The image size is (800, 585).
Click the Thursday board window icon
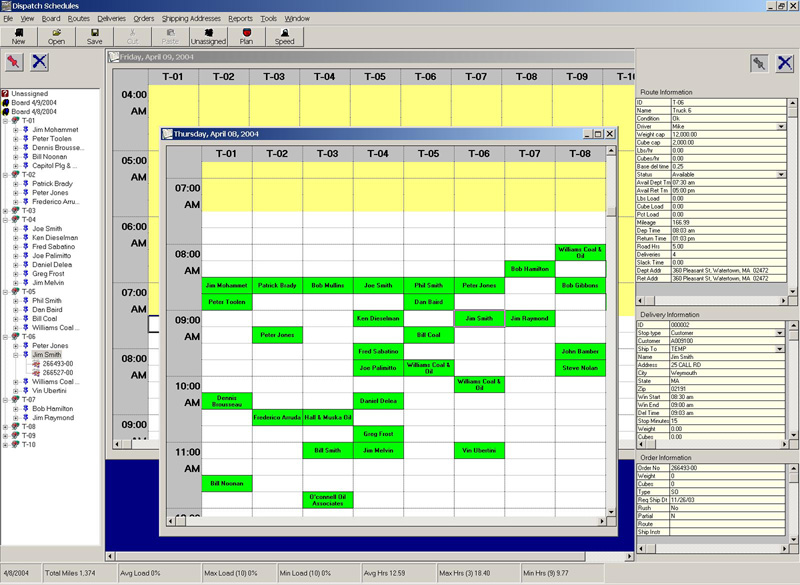[168, 134]
